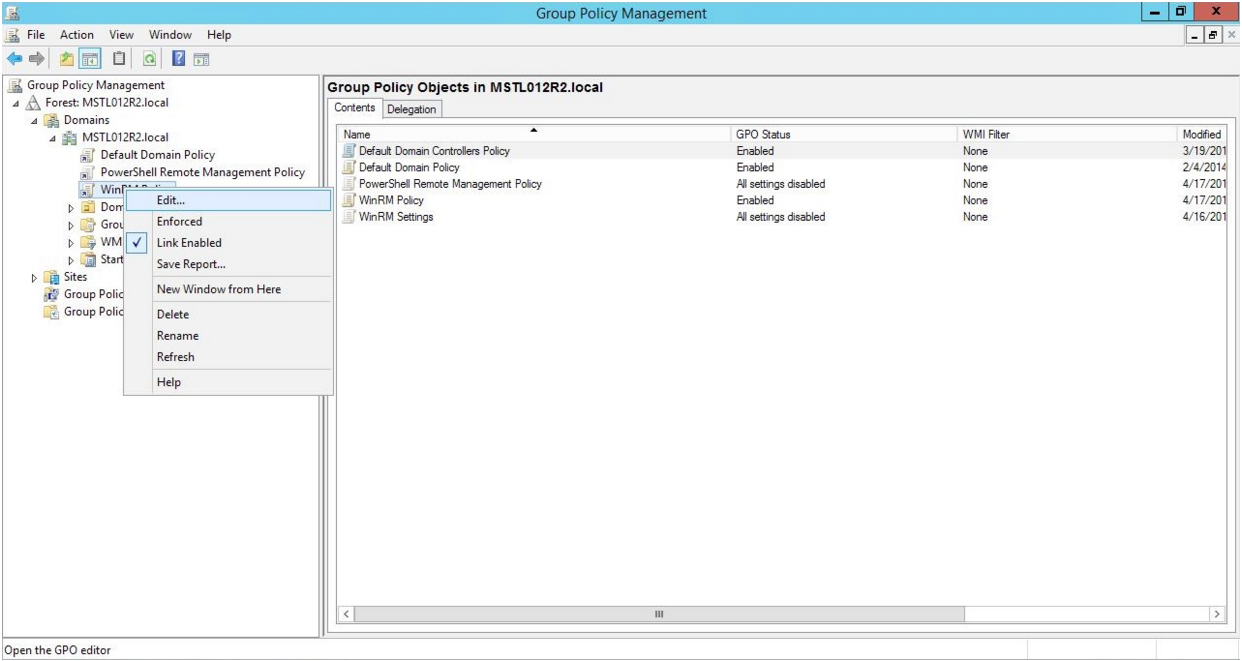1242x661 pixels.
Task: Open the Action menu
Action: 76,36
